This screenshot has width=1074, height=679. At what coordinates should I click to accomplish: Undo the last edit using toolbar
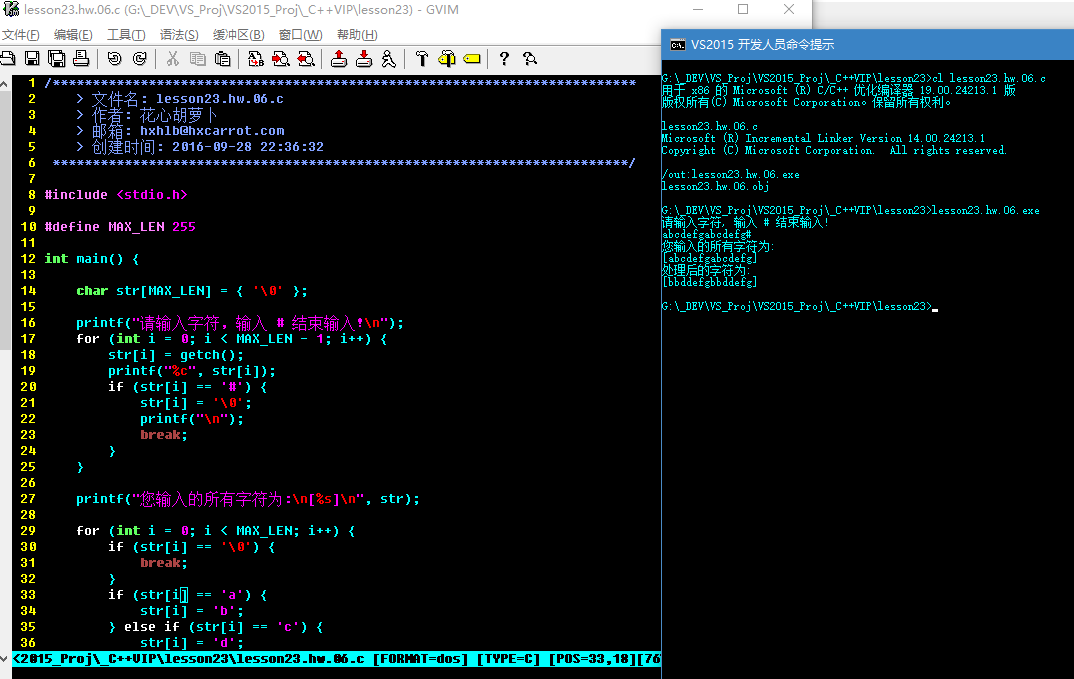pos(114,59)
